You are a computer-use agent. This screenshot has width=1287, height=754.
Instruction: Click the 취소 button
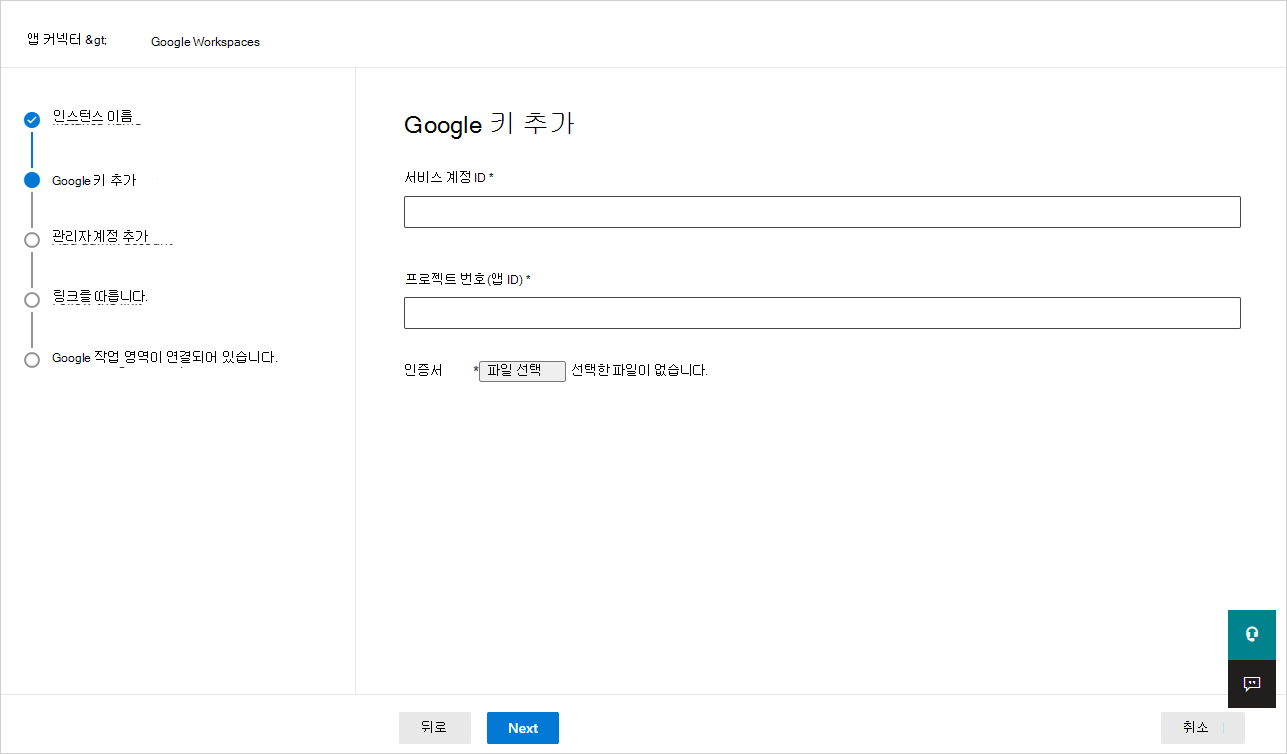pyautogui.click(x=1203, y=728)
